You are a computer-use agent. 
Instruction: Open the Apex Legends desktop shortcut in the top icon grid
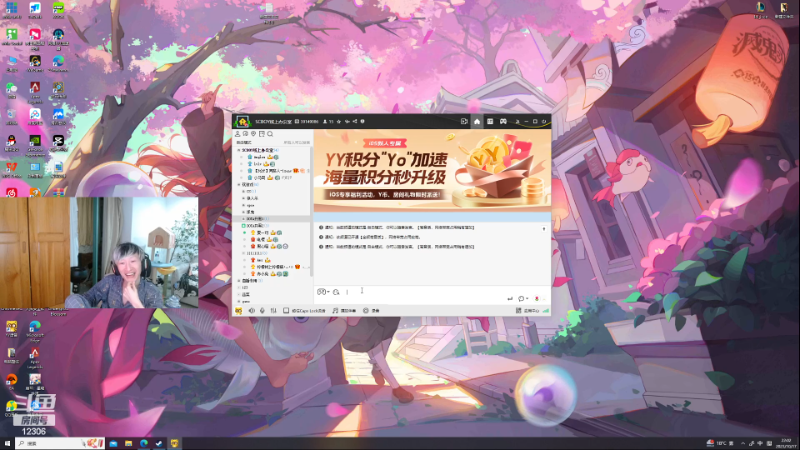pos(35,90)
